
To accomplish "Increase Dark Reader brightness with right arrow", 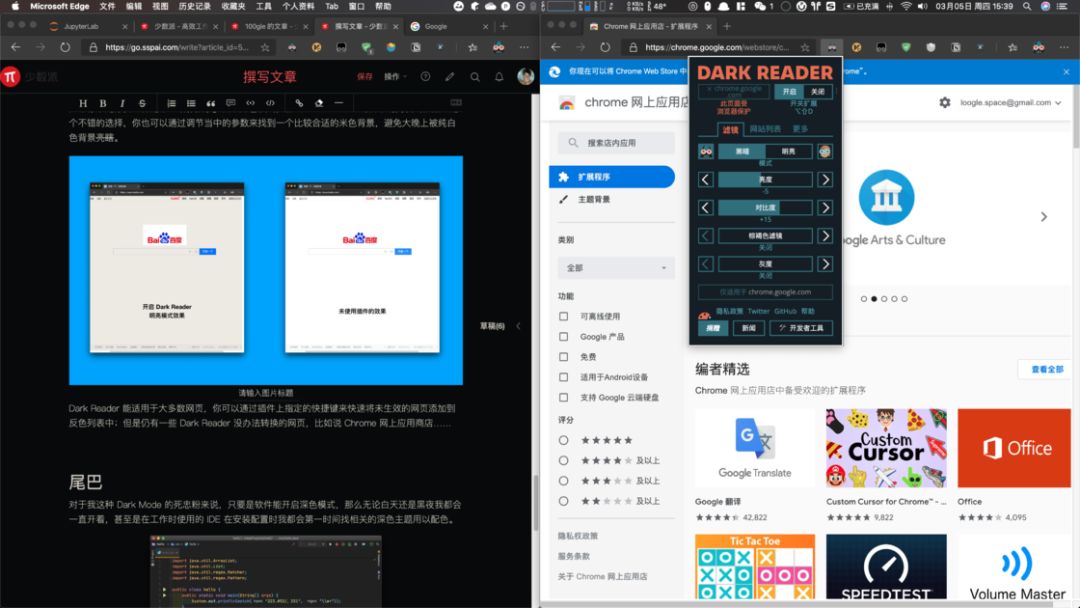I will pyautogui.click(x=825, y=180).
